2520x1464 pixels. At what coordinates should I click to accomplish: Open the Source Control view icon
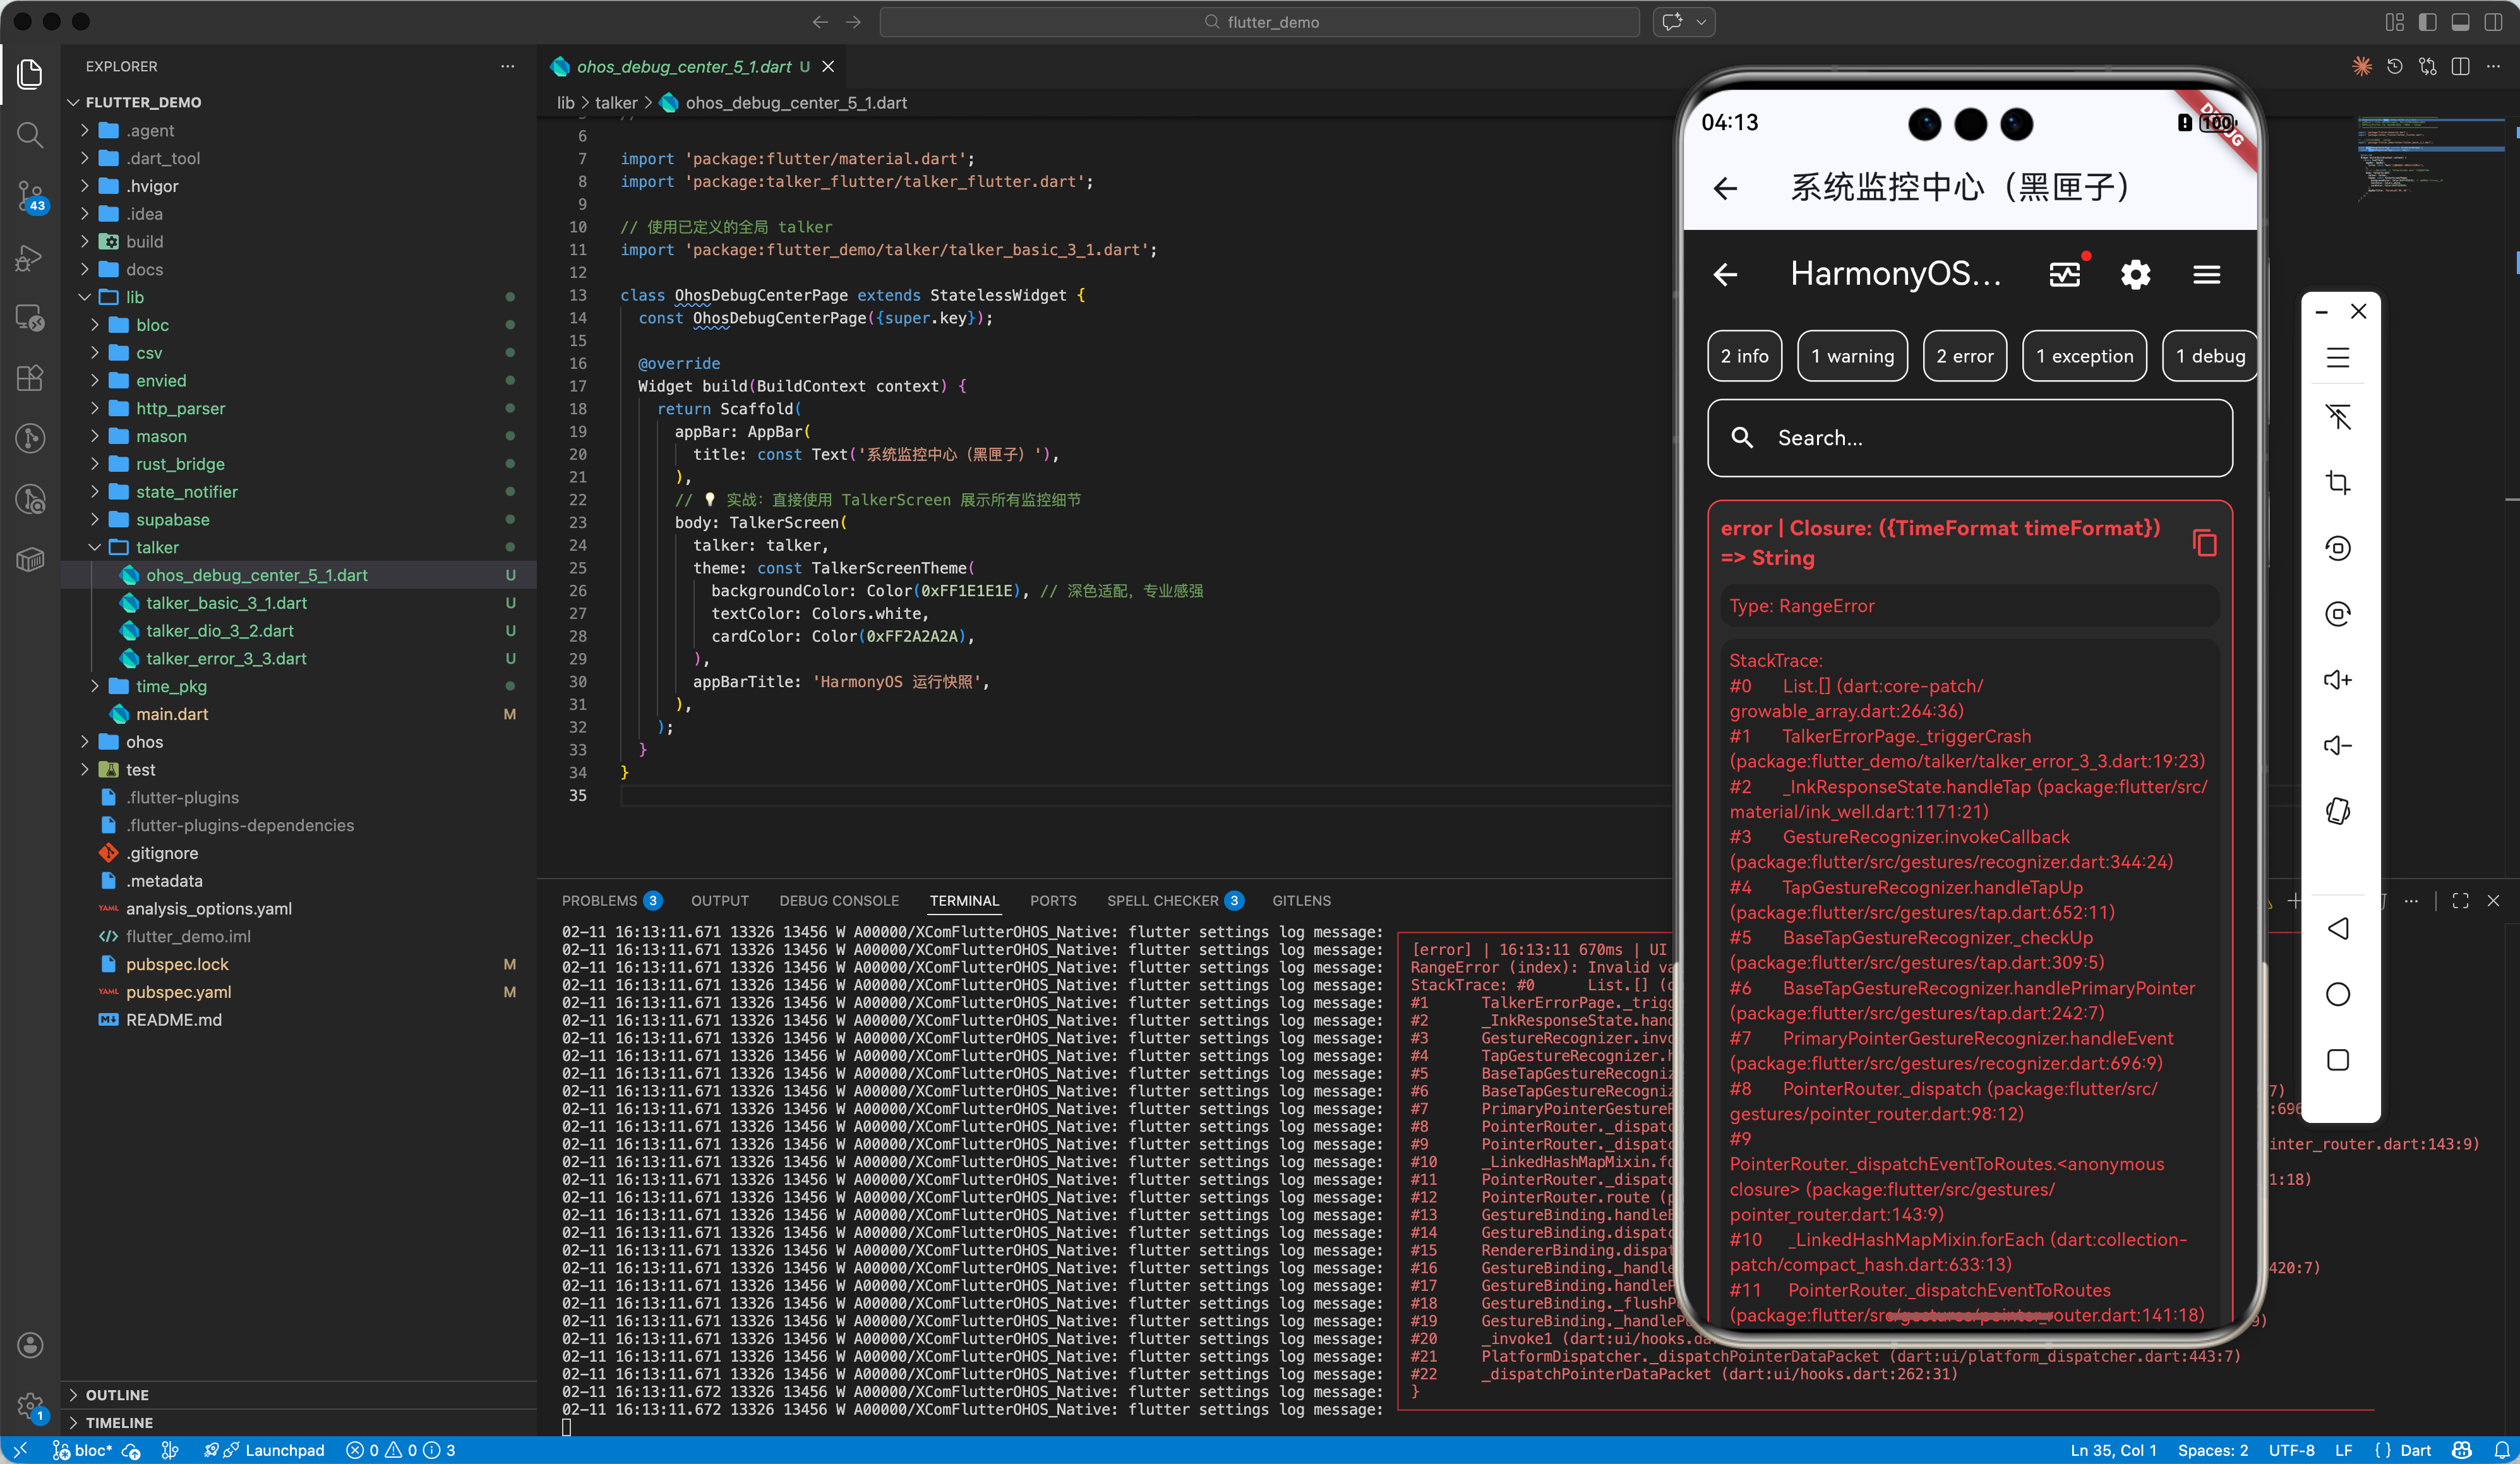[x=30, y=196]
